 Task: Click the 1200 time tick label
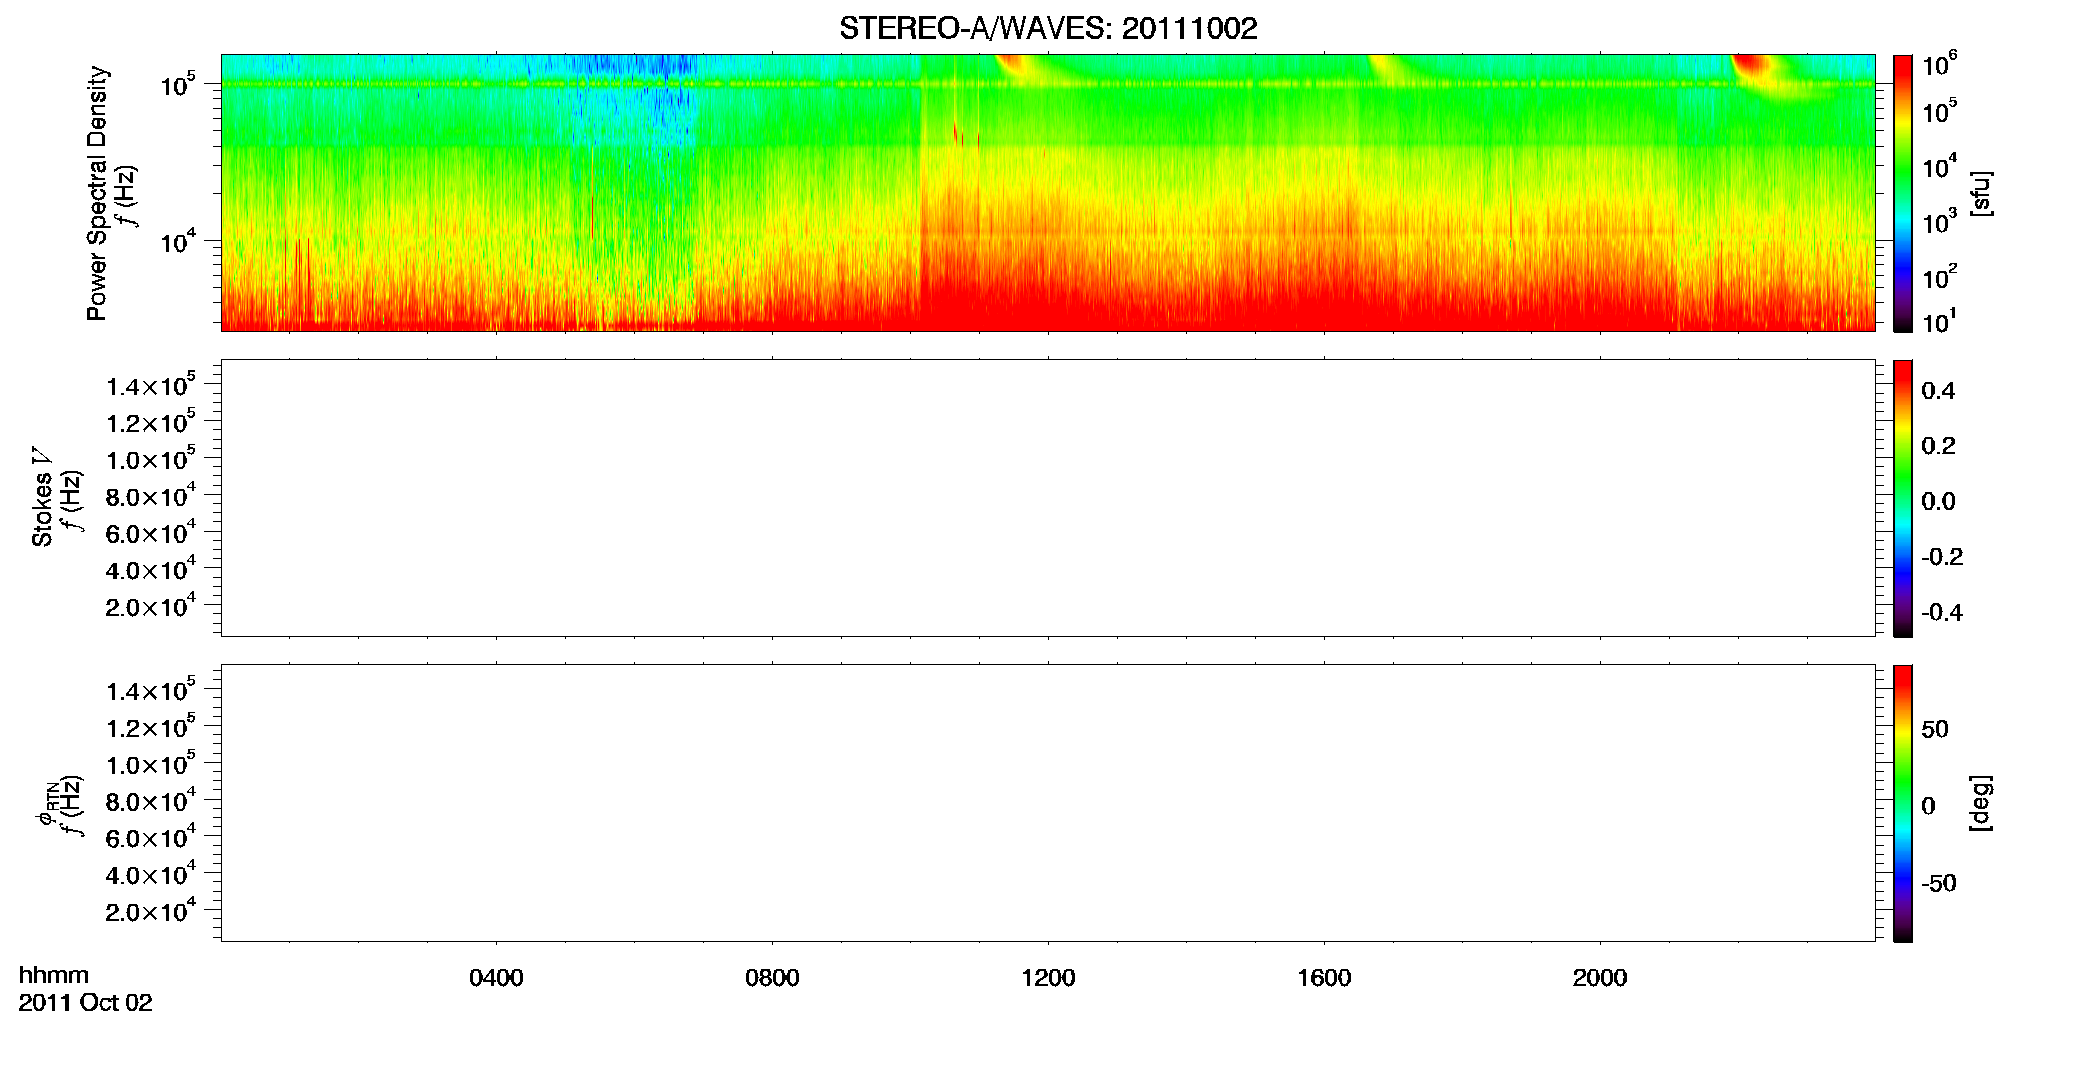pyautogui.click(x=1048, y=978)
